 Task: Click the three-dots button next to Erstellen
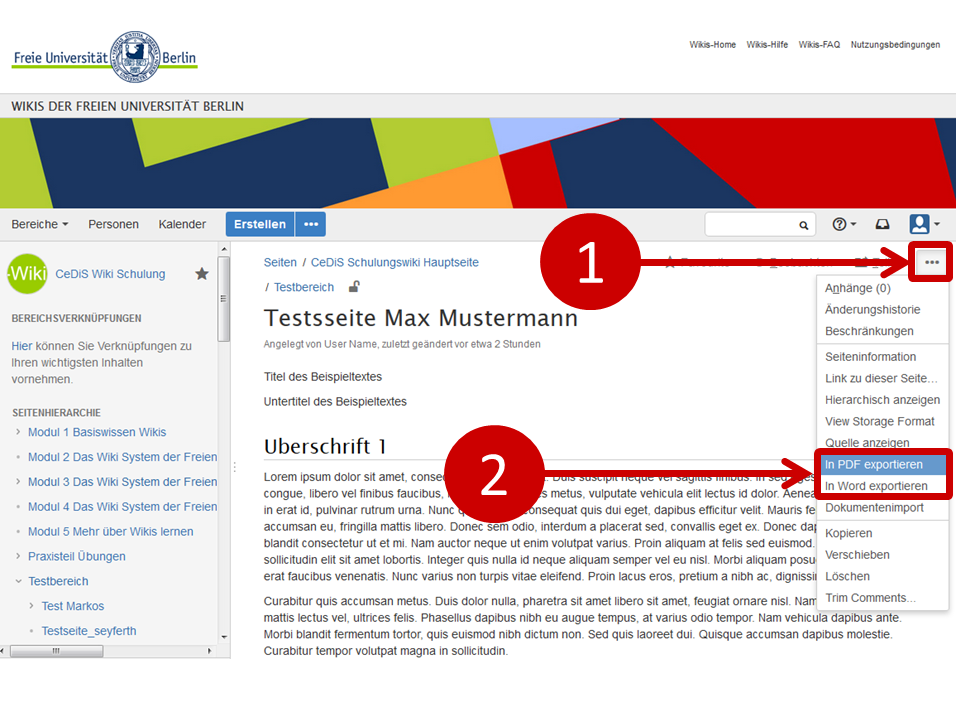(310, 224)
